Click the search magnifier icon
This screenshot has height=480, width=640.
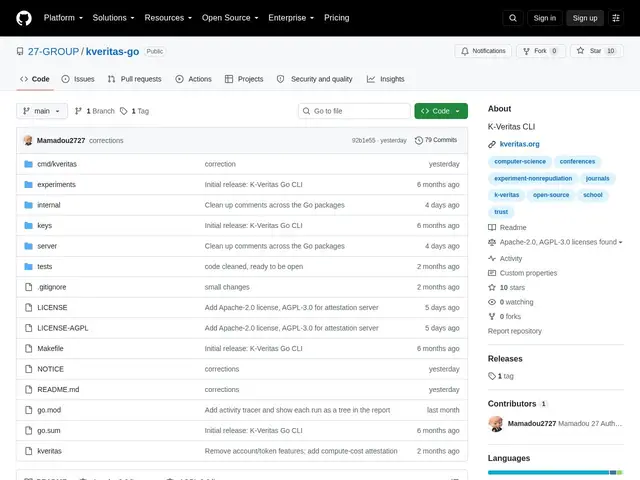click(x=513, y=18)
